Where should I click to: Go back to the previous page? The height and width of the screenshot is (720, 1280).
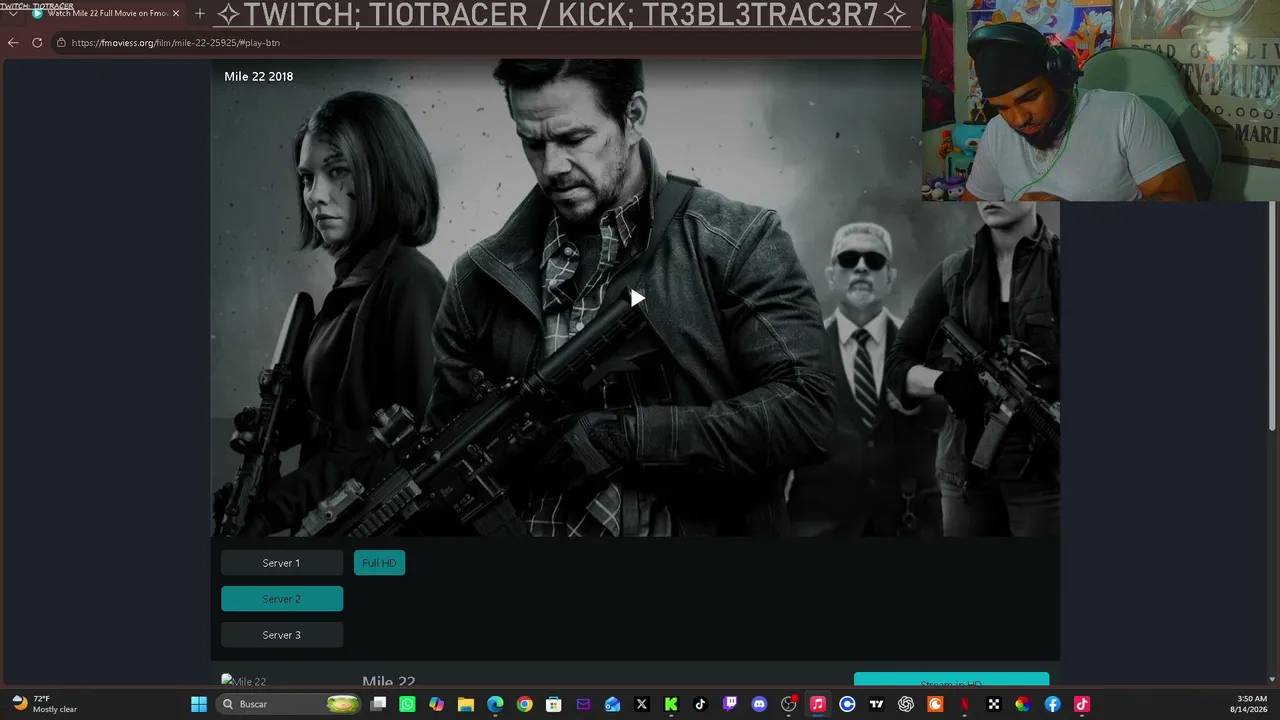13,43
